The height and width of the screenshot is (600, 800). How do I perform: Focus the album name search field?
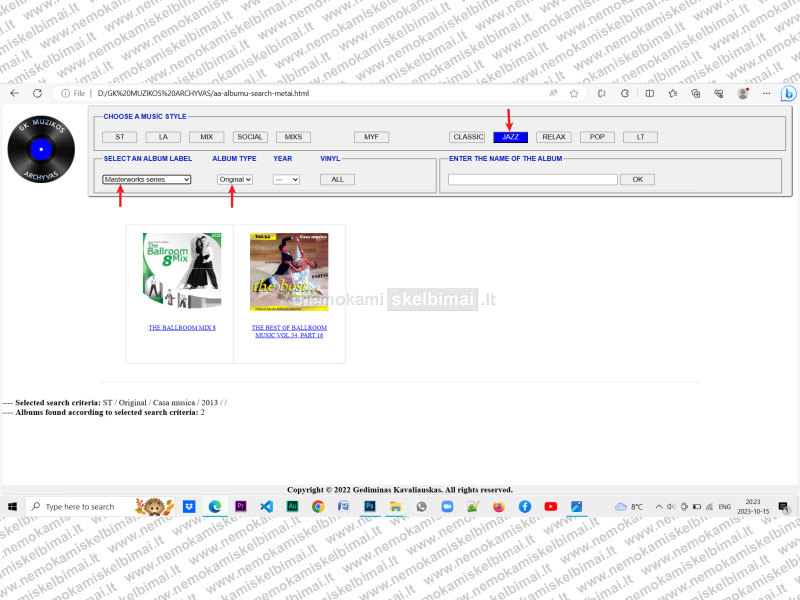[x=533, y=180]
